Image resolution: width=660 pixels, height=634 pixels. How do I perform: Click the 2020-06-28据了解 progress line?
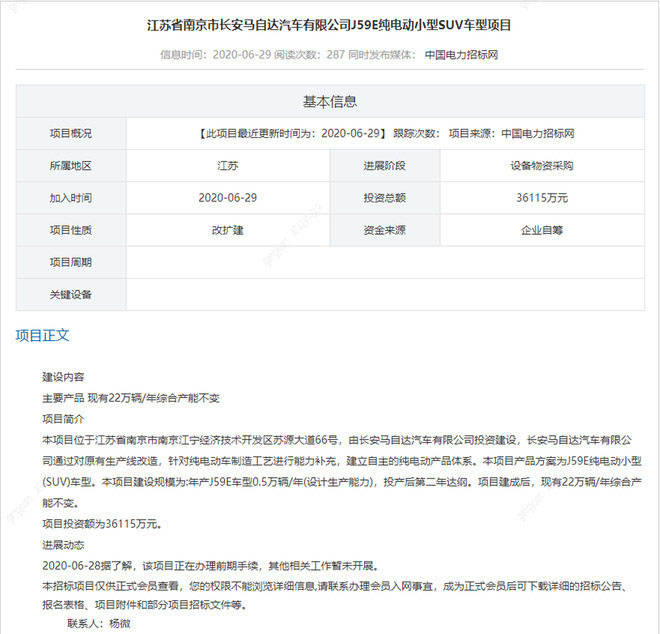point(210,566)
